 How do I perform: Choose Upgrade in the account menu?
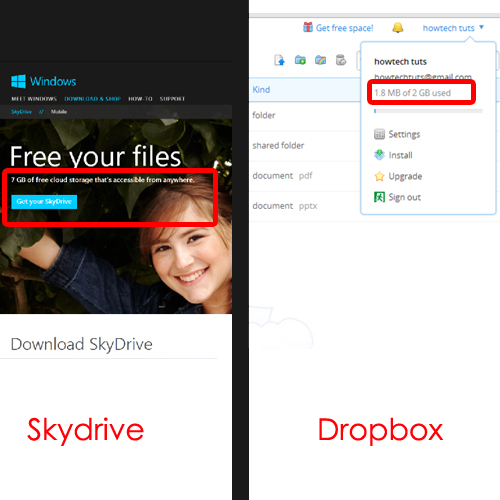pos(405,176)
